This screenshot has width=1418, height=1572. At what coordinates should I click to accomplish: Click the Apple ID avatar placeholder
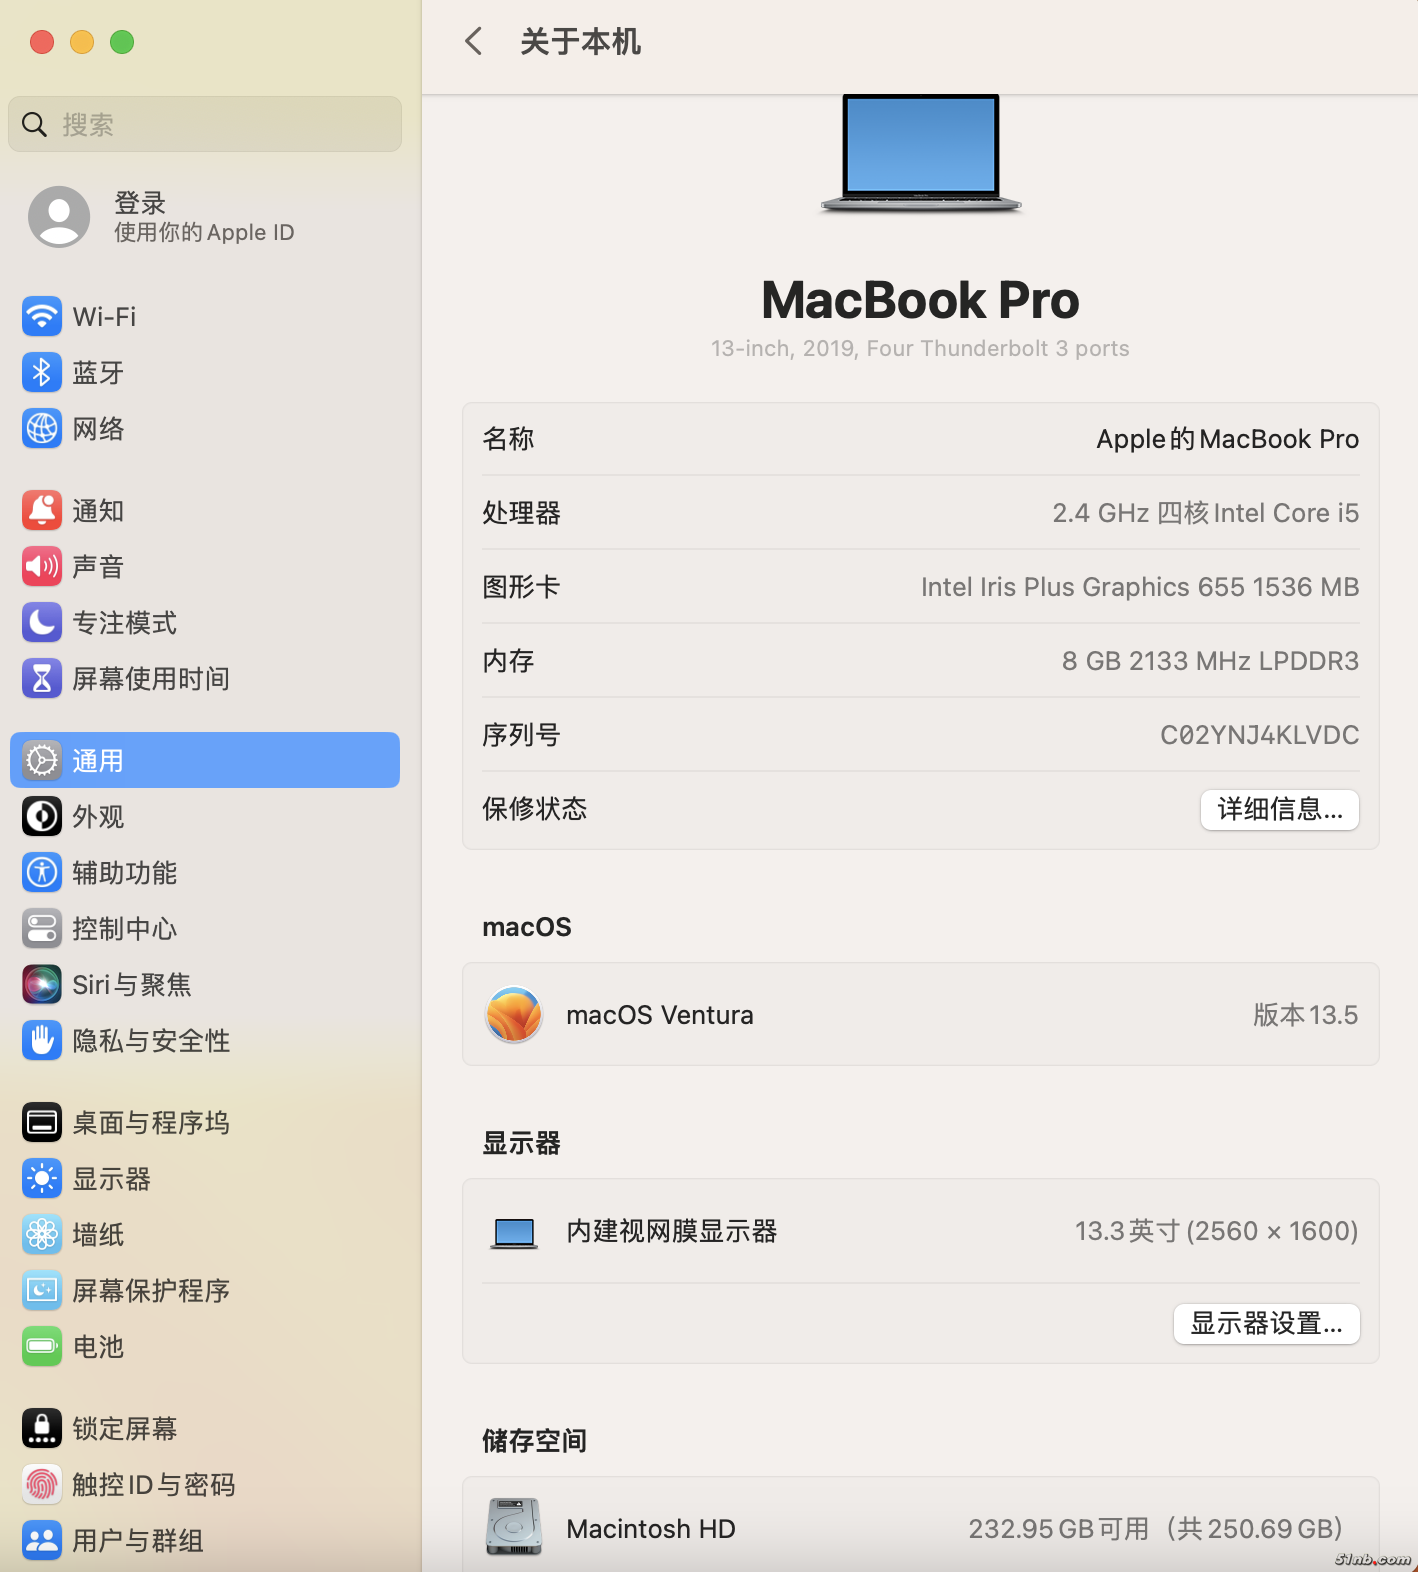point(59,217)
